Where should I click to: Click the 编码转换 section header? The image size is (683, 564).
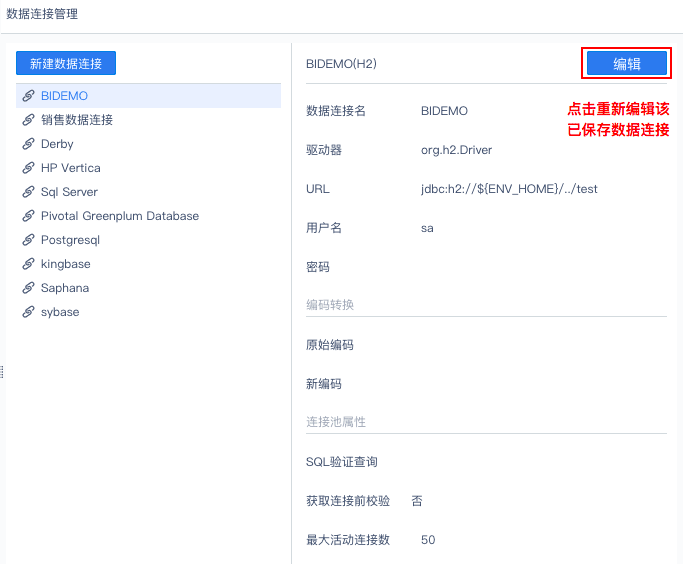pos(330,305)
